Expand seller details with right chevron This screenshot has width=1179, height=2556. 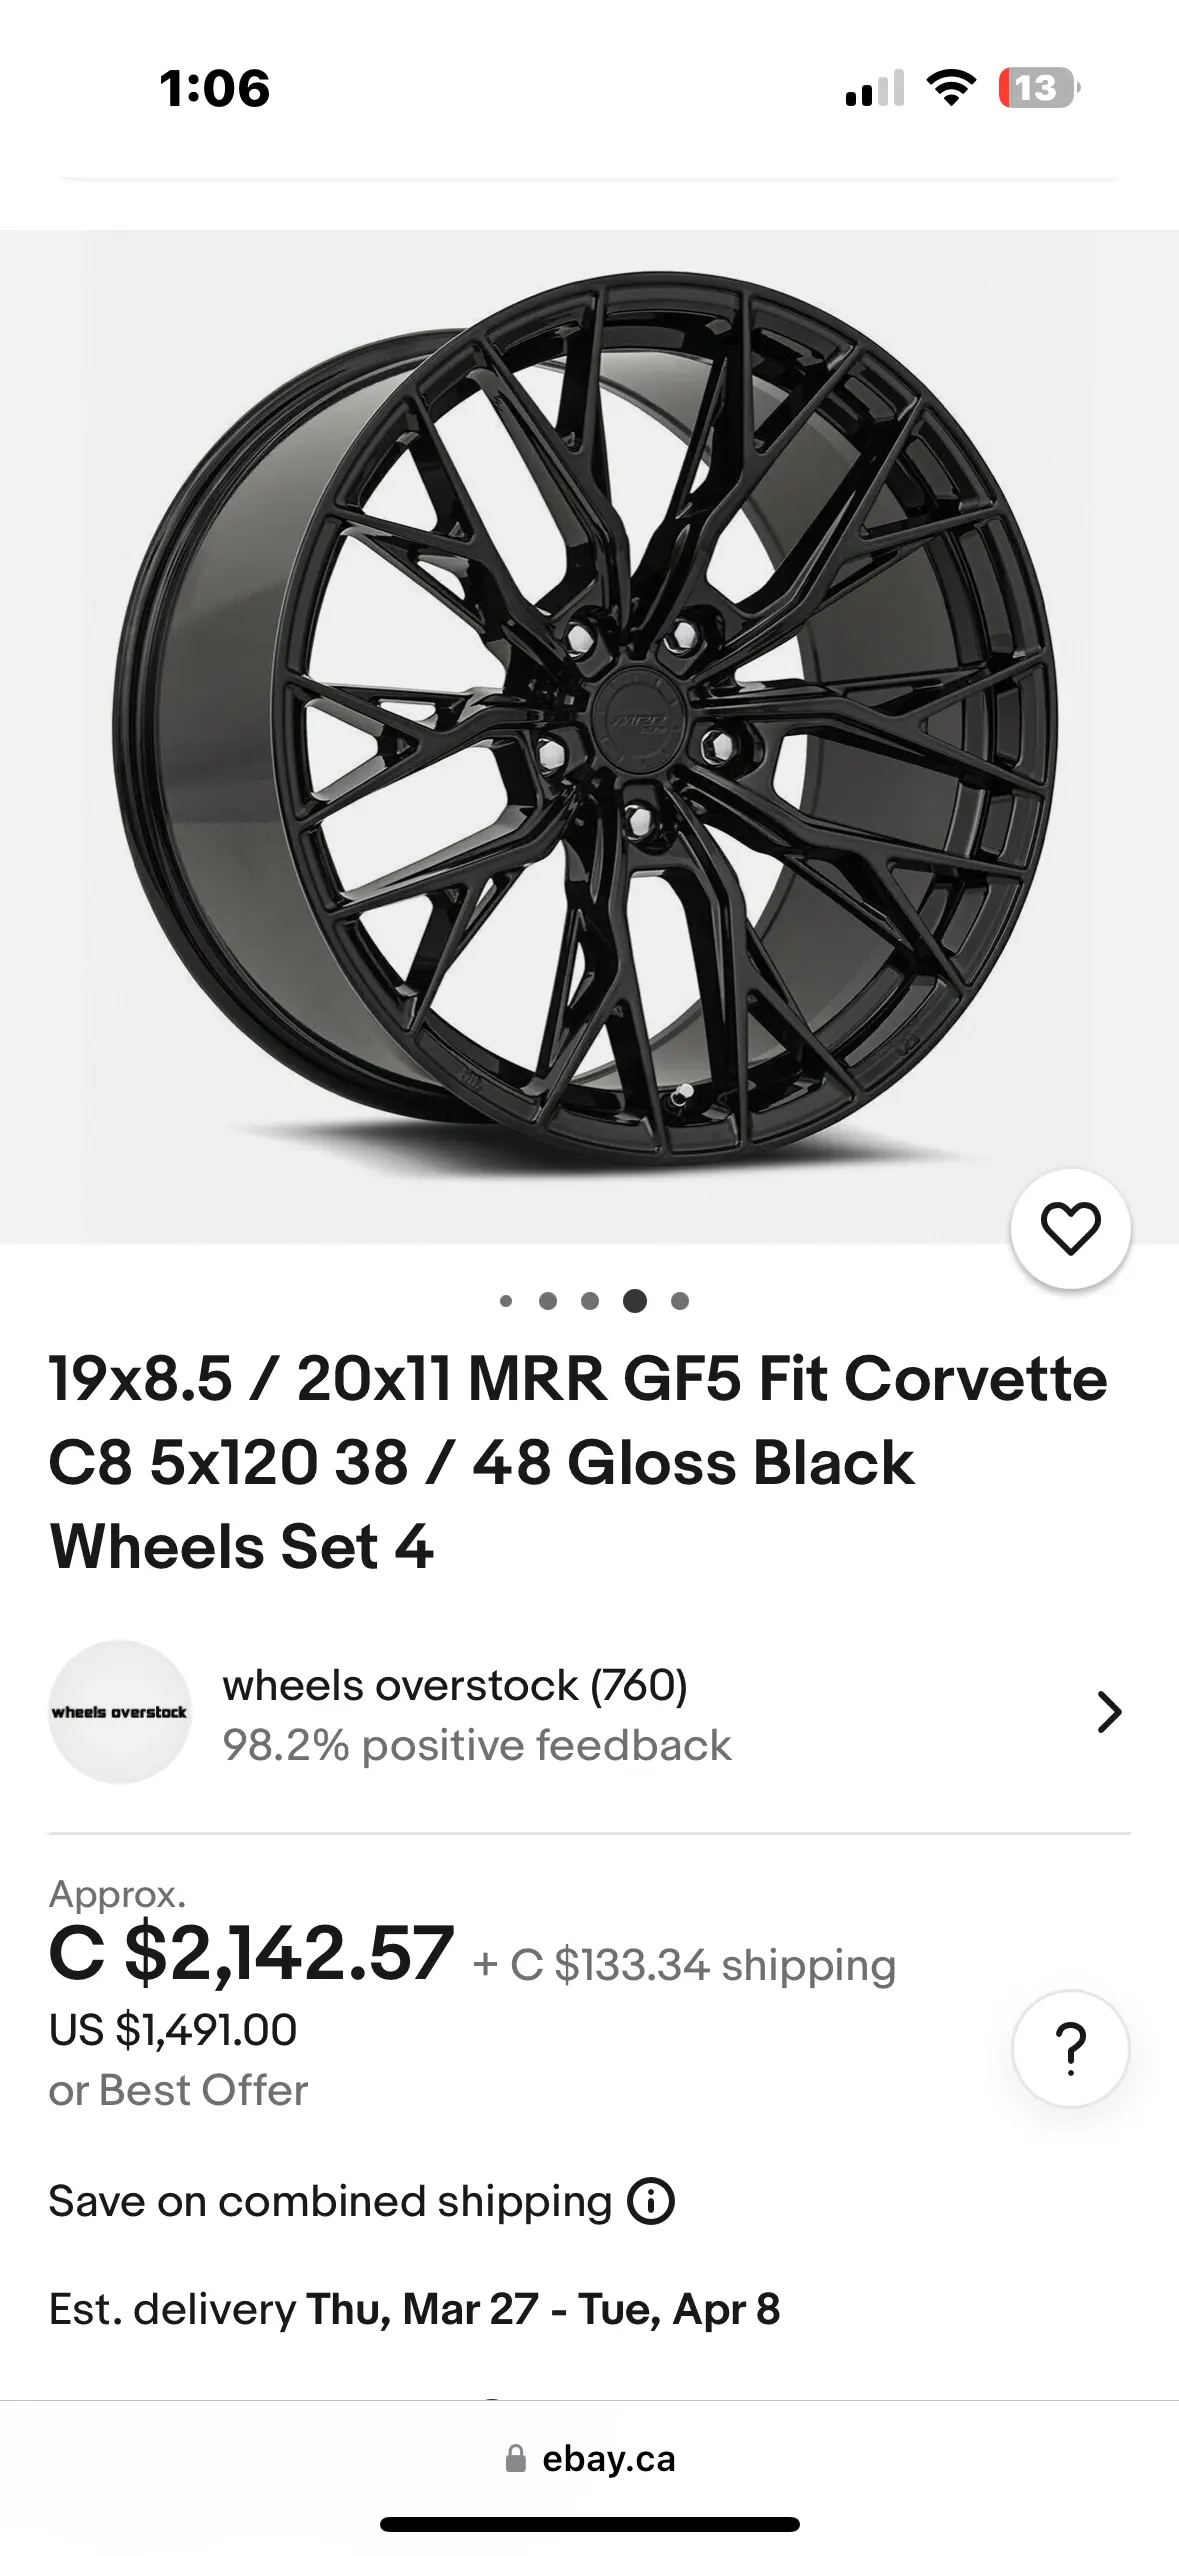[1108, 1712]
